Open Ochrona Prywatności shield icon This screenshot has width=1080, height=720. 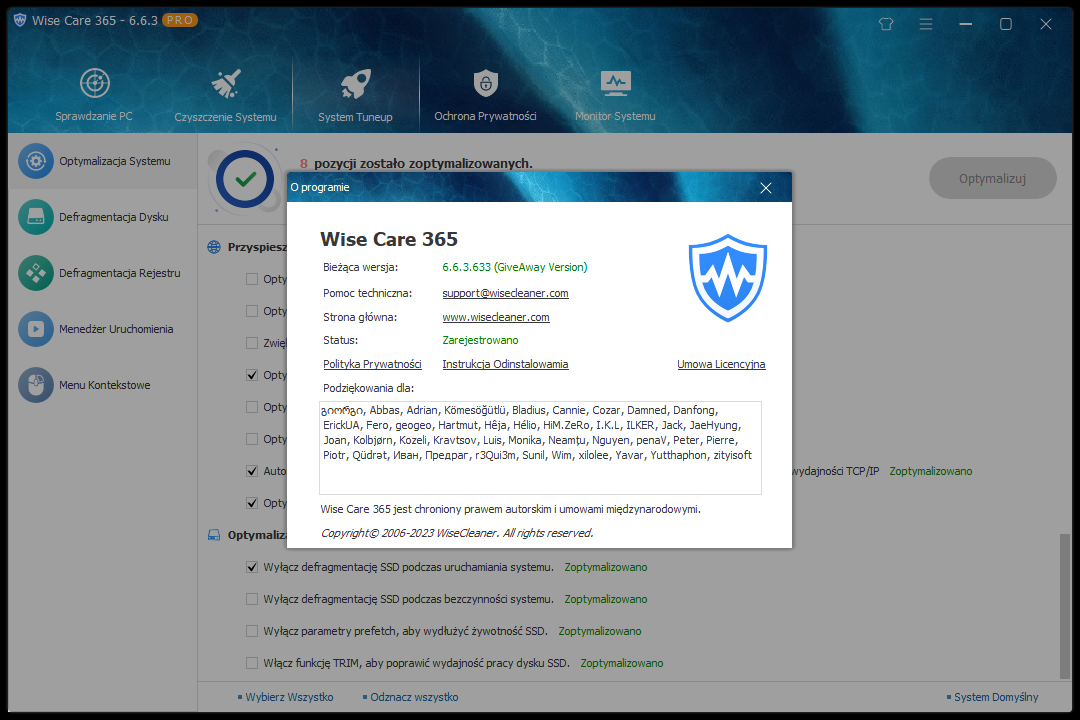coord(486,83)
